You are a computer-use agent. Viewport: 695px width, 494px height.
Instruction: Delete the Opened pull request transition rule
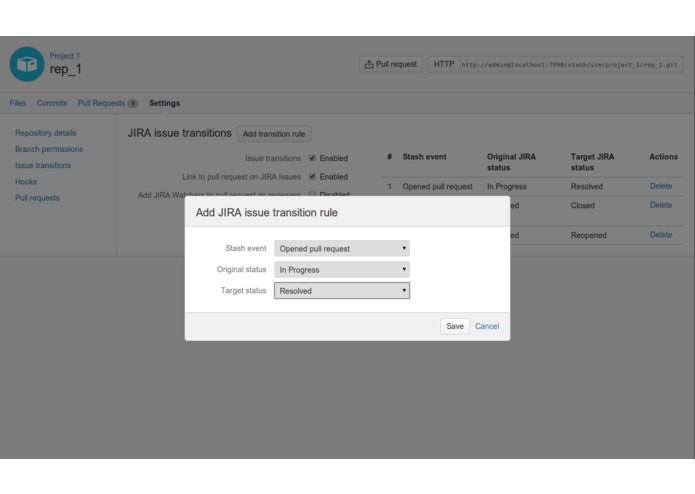(660, 186)
